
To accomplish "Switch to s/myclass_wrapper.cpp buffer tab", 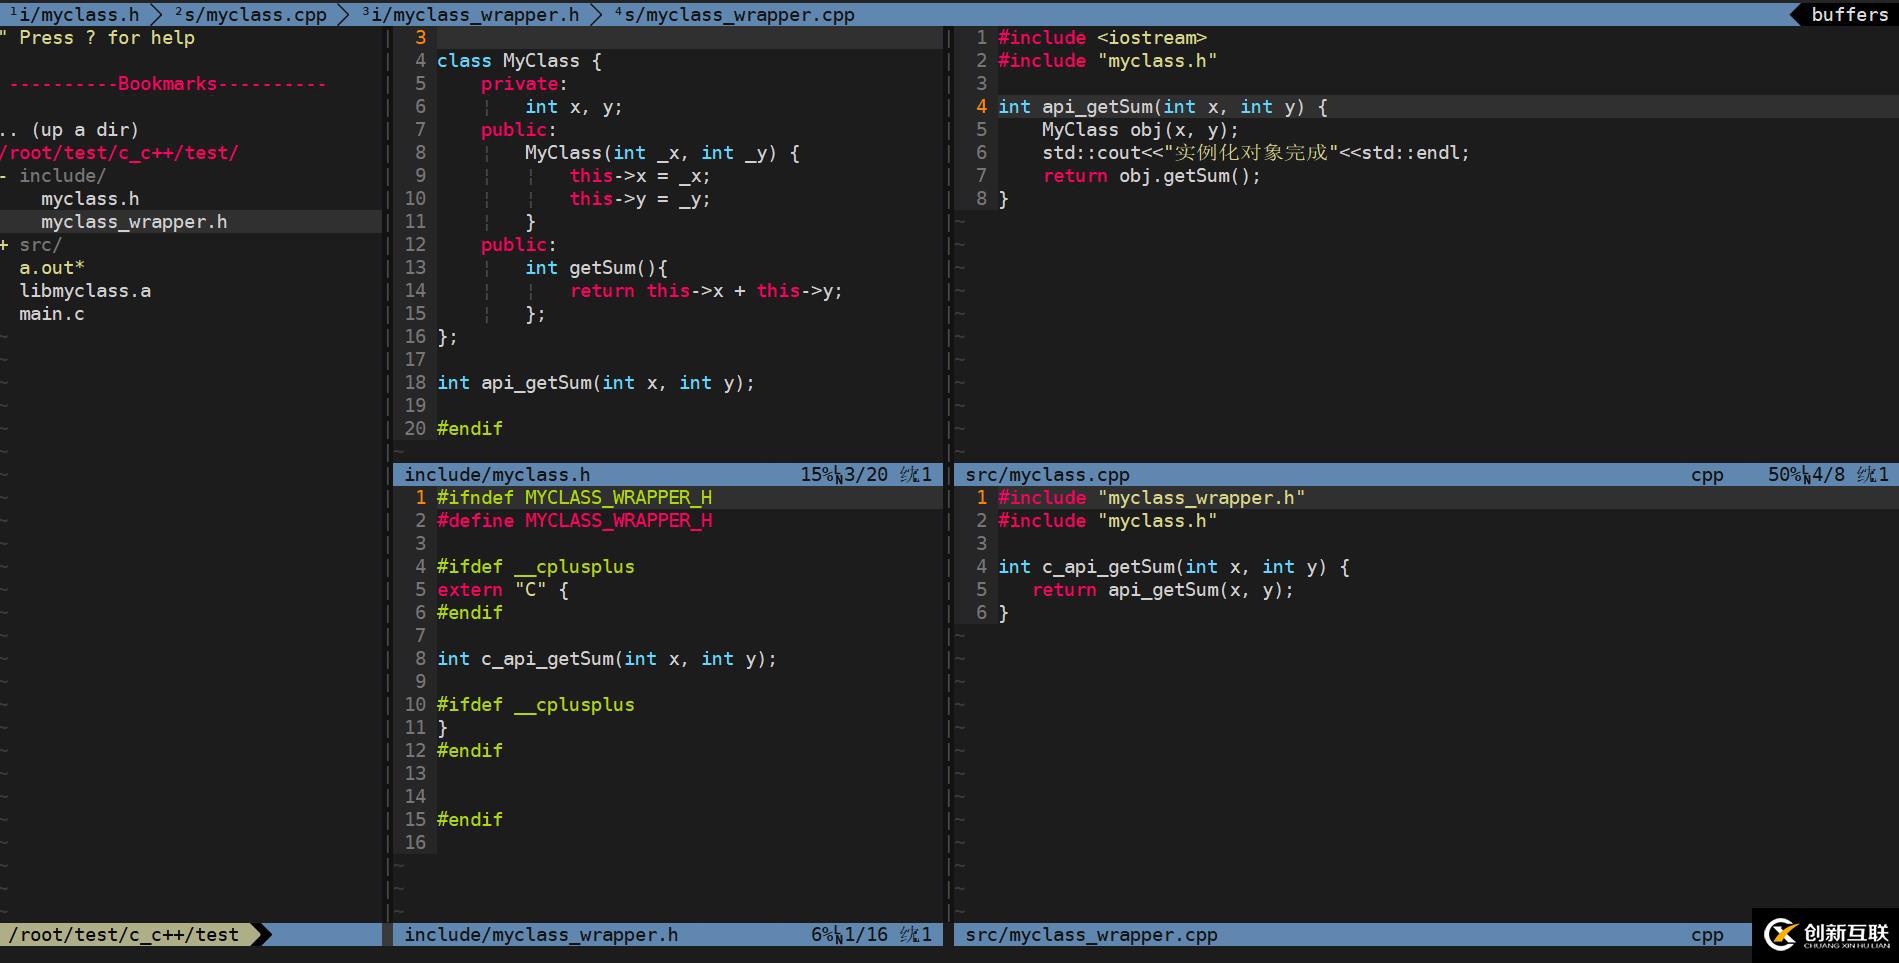I will [x=735, y=14].
